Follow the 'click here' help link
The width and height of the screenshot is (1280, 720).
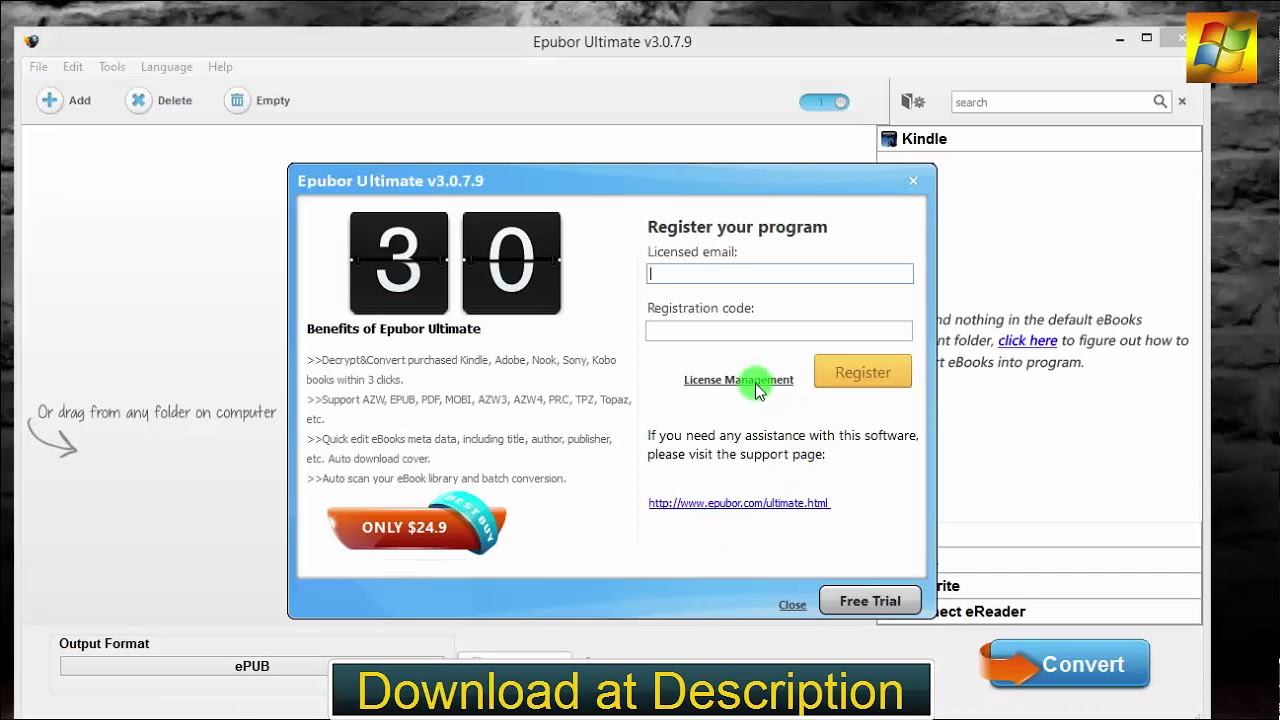pos(1027,341)
